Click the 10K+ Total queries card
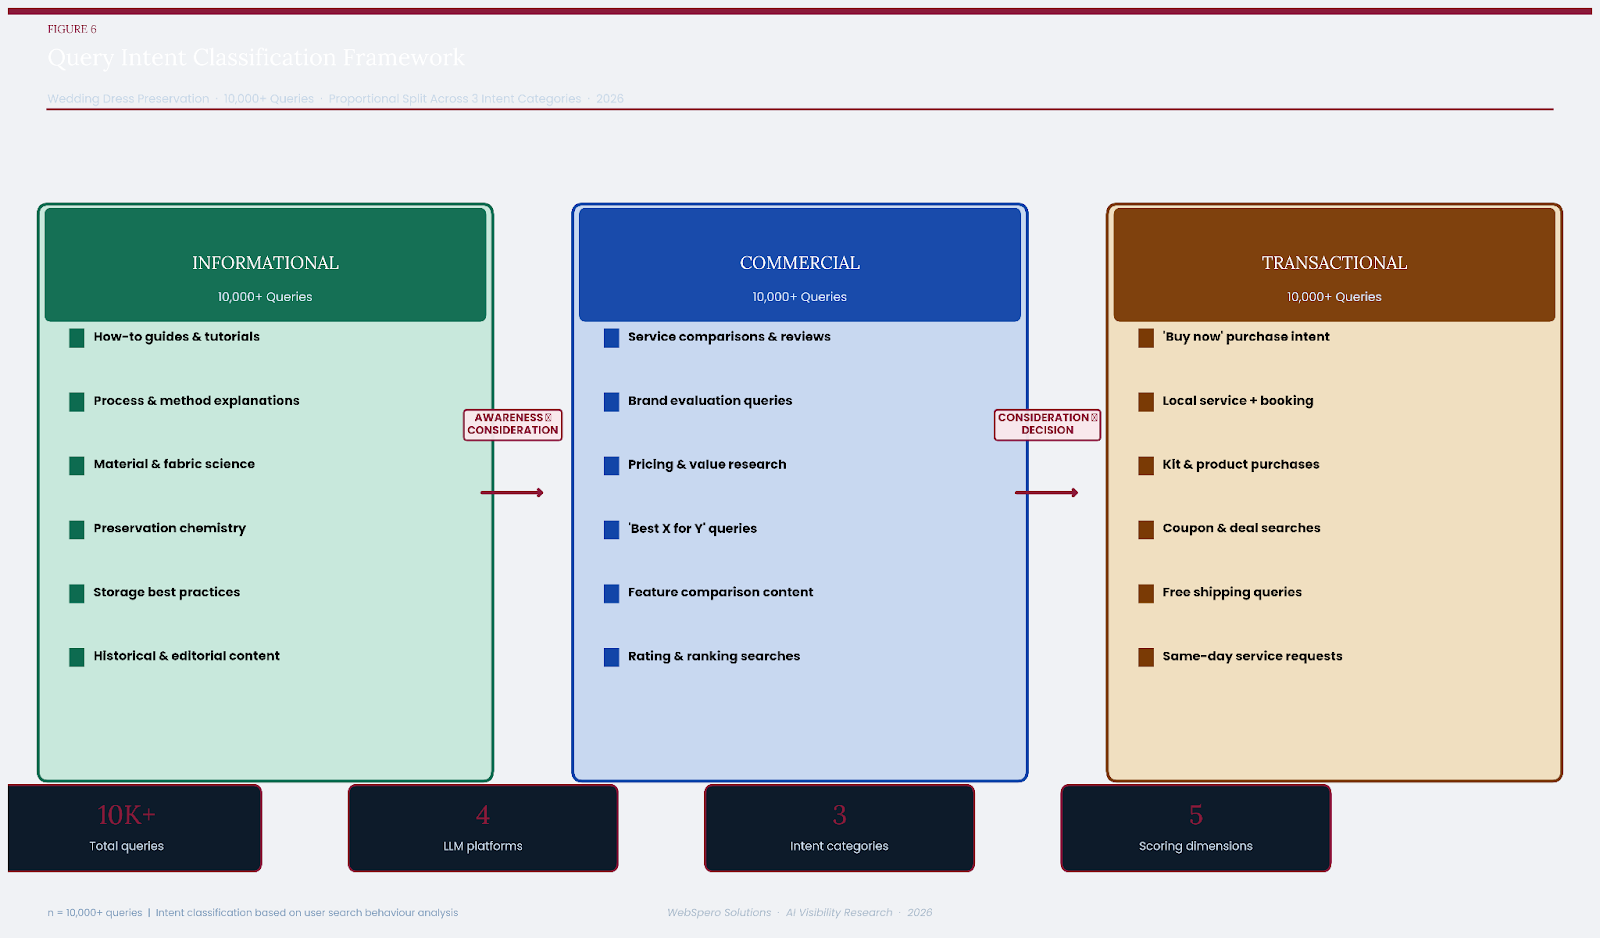Viewport: 1600px width, 938px height. (134, 828)
